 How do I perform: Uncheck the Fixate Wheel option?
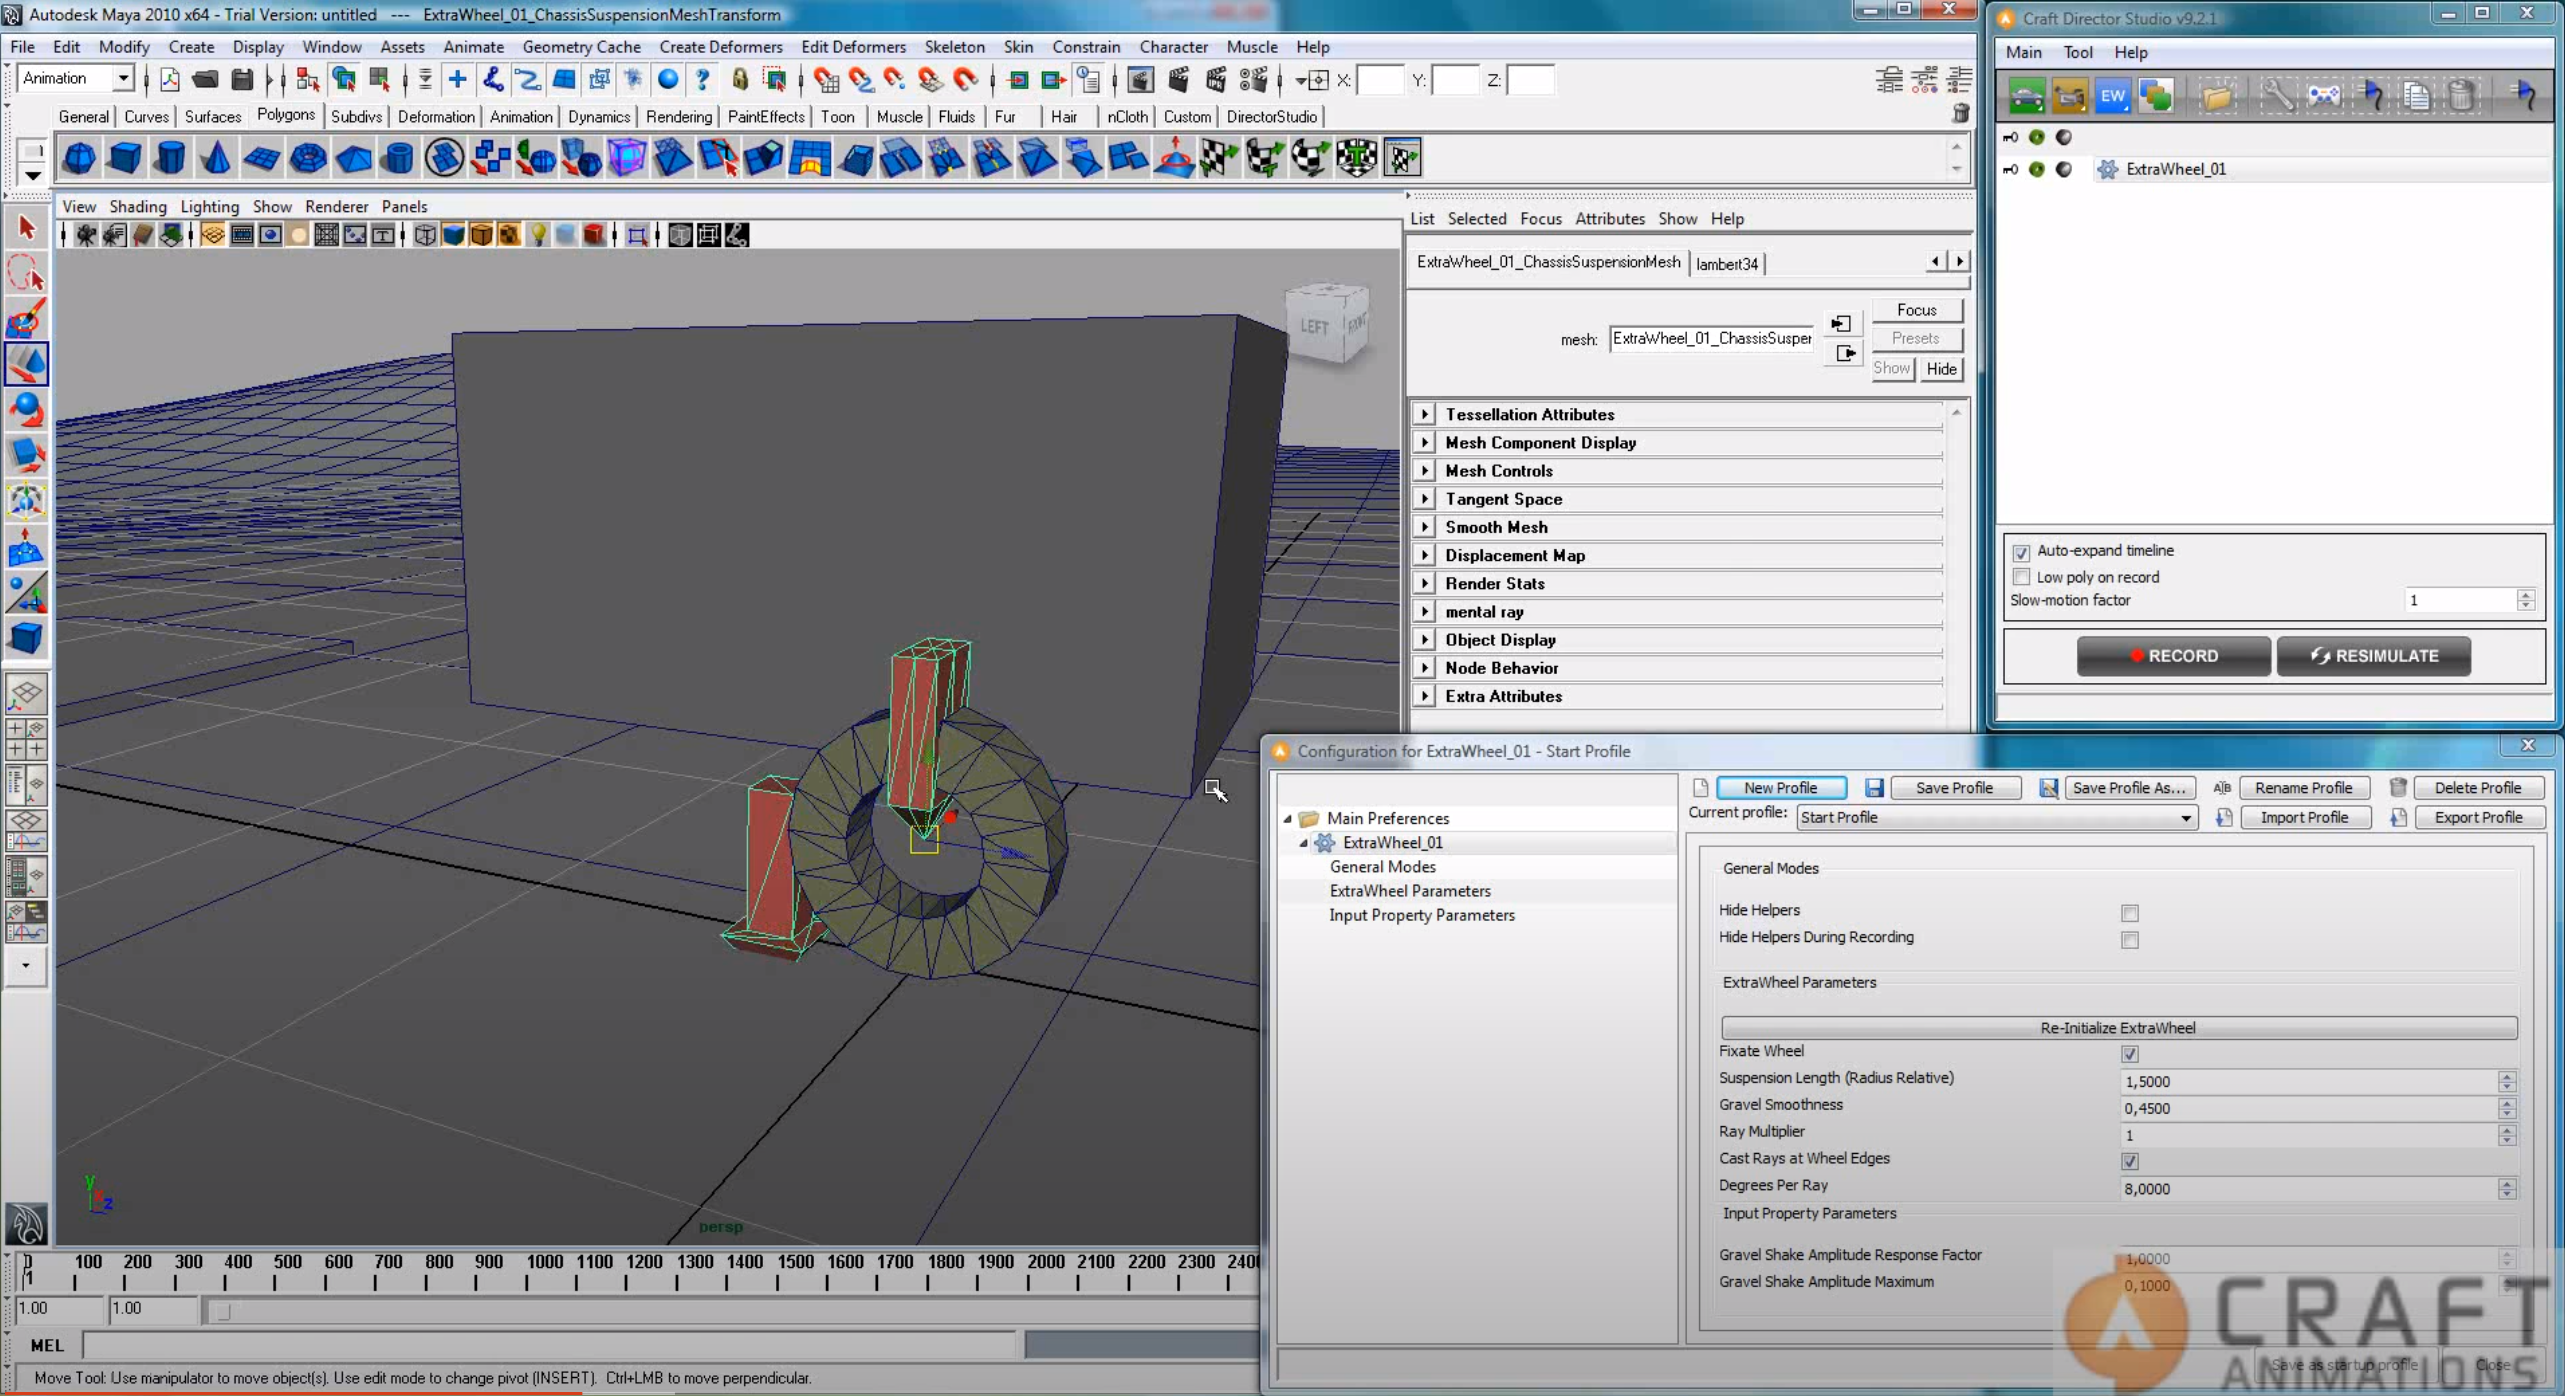tap(2130, 1054)
